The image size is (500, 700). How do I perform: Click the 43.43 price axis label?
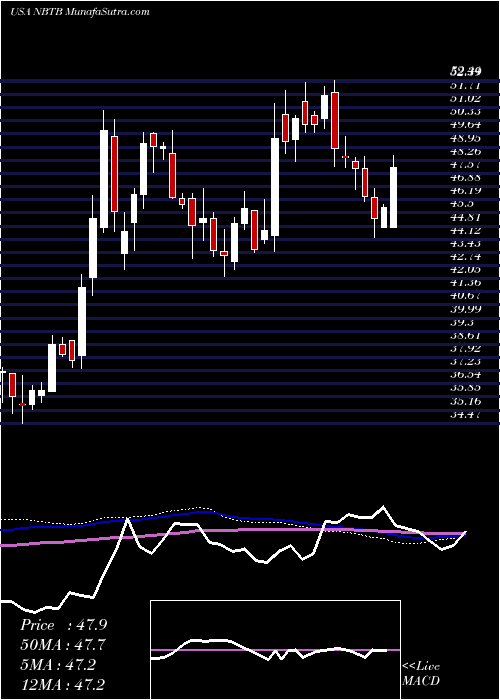pyautogui.click(x=465, y=244)
